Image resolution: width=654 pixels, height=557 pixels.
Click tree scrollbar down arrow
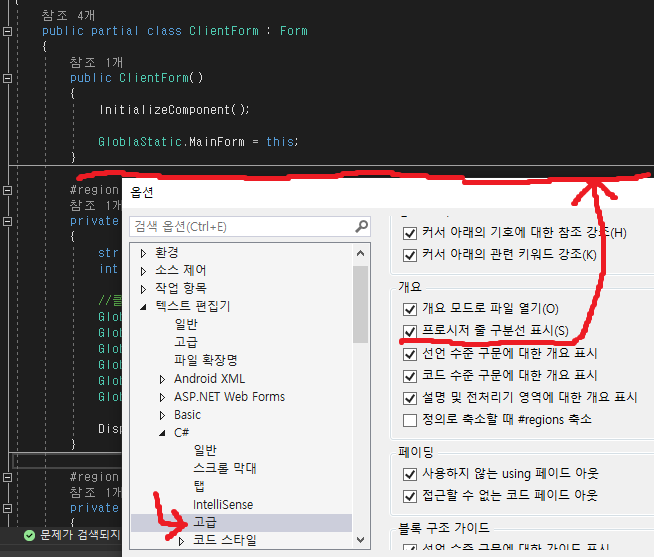click(361, 540)
